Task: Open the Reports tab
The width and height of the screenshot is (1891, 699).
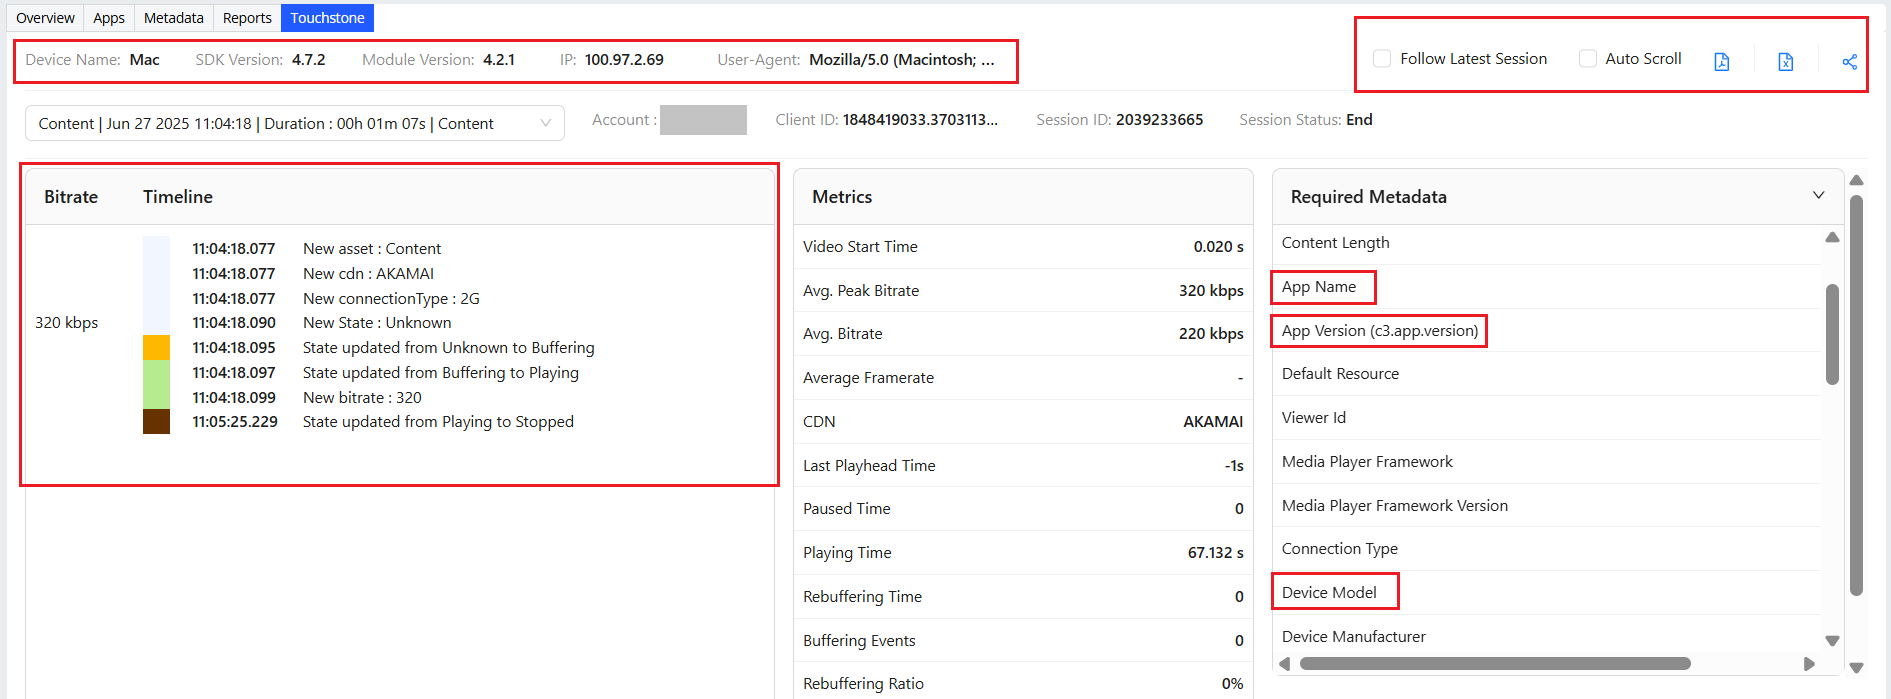Action: (x=247, y=18)
